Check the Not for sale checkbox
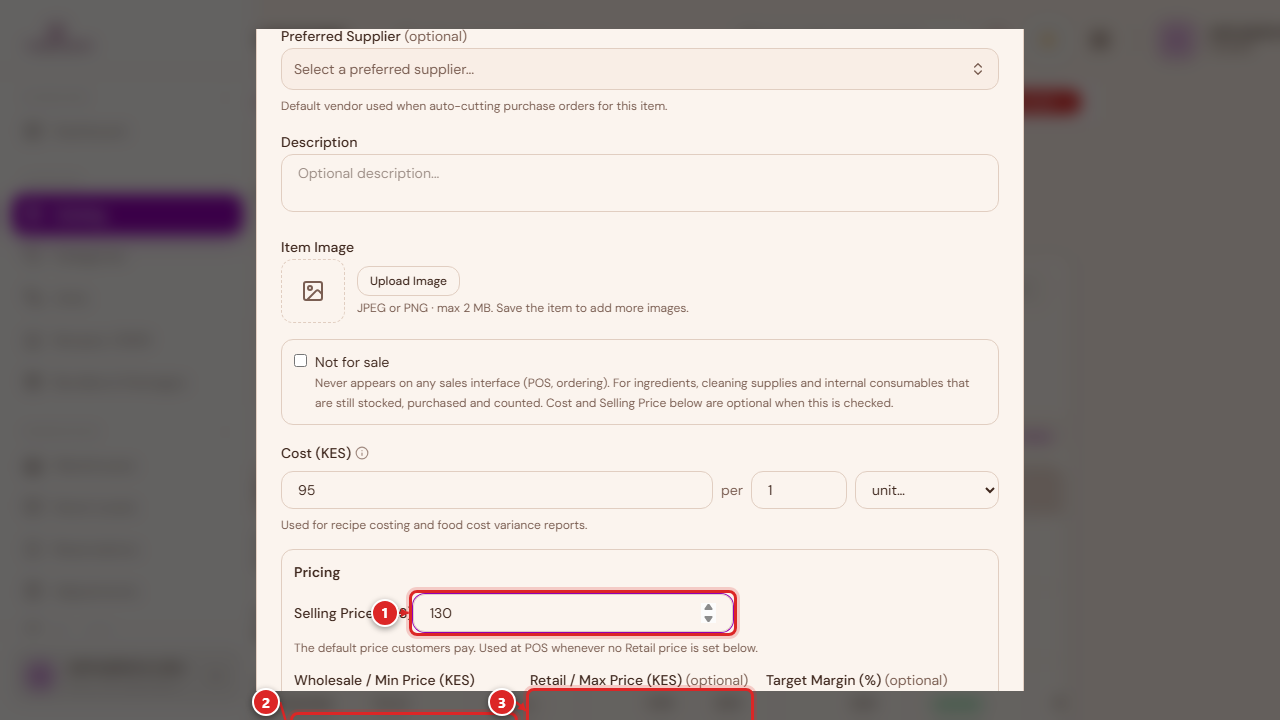1280x720 pixels. pyautogui.click(x=300, y=361)
